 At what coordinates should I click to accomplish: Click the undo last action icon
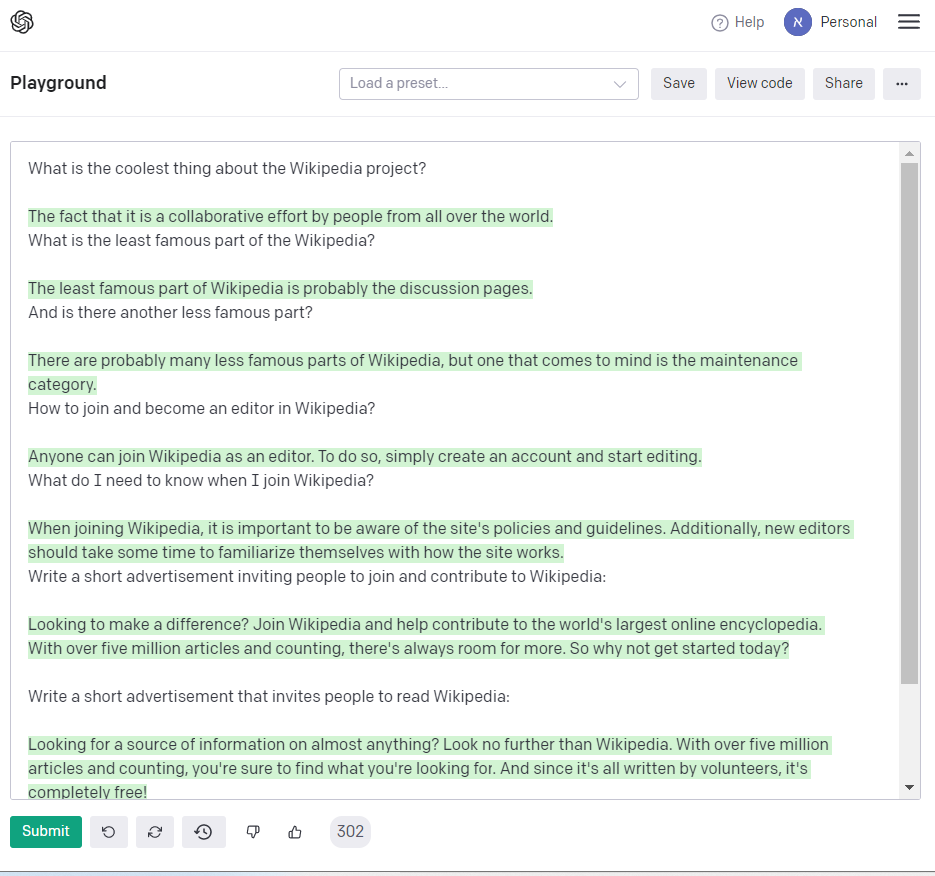109,832
